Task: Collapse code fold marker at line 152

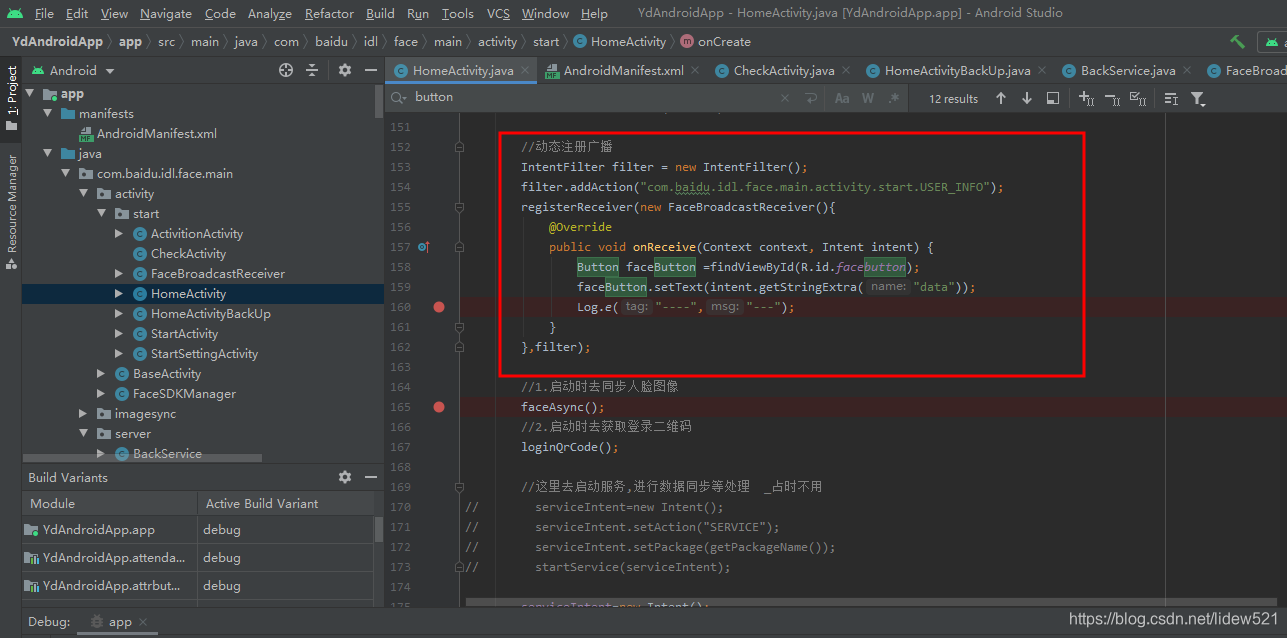Action: tap(459, 147)
